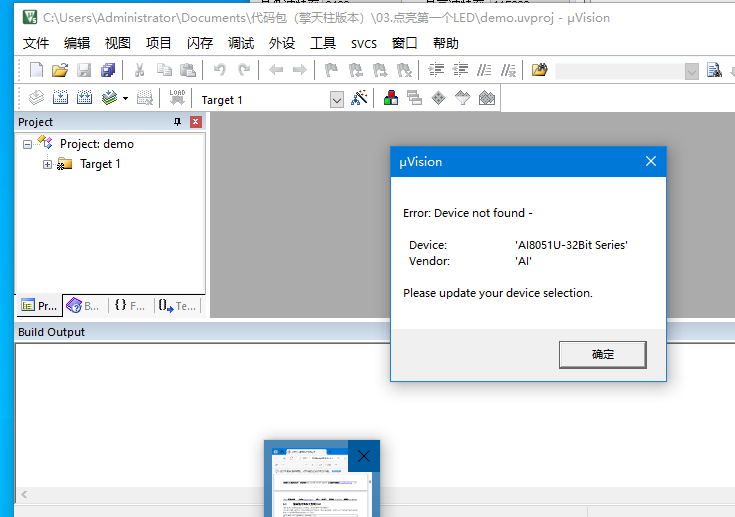The height and width of the screenshot is (517, 735).
Task: Expand the Target 1 folder node
Action: [47, 165]
